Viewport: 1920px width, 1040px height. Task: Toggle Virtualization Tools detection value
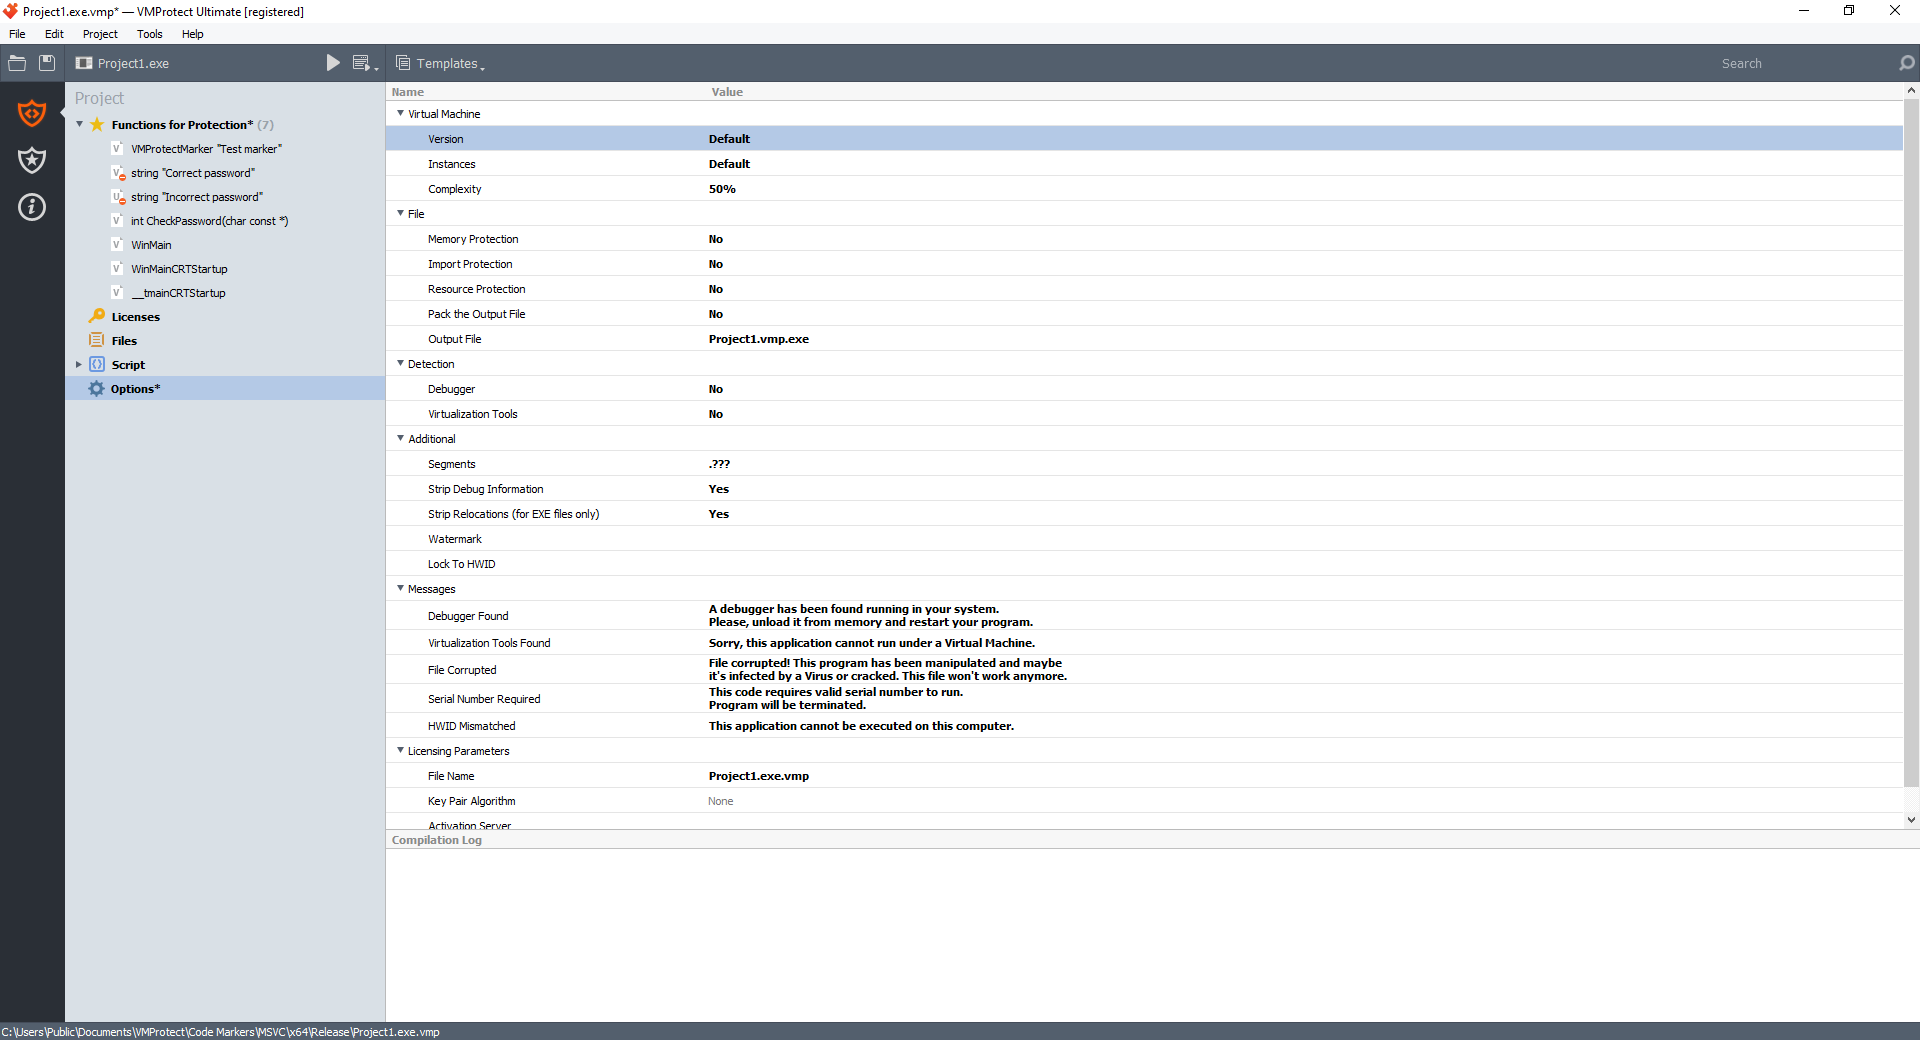pyautogui.click(x=716, y=414)
